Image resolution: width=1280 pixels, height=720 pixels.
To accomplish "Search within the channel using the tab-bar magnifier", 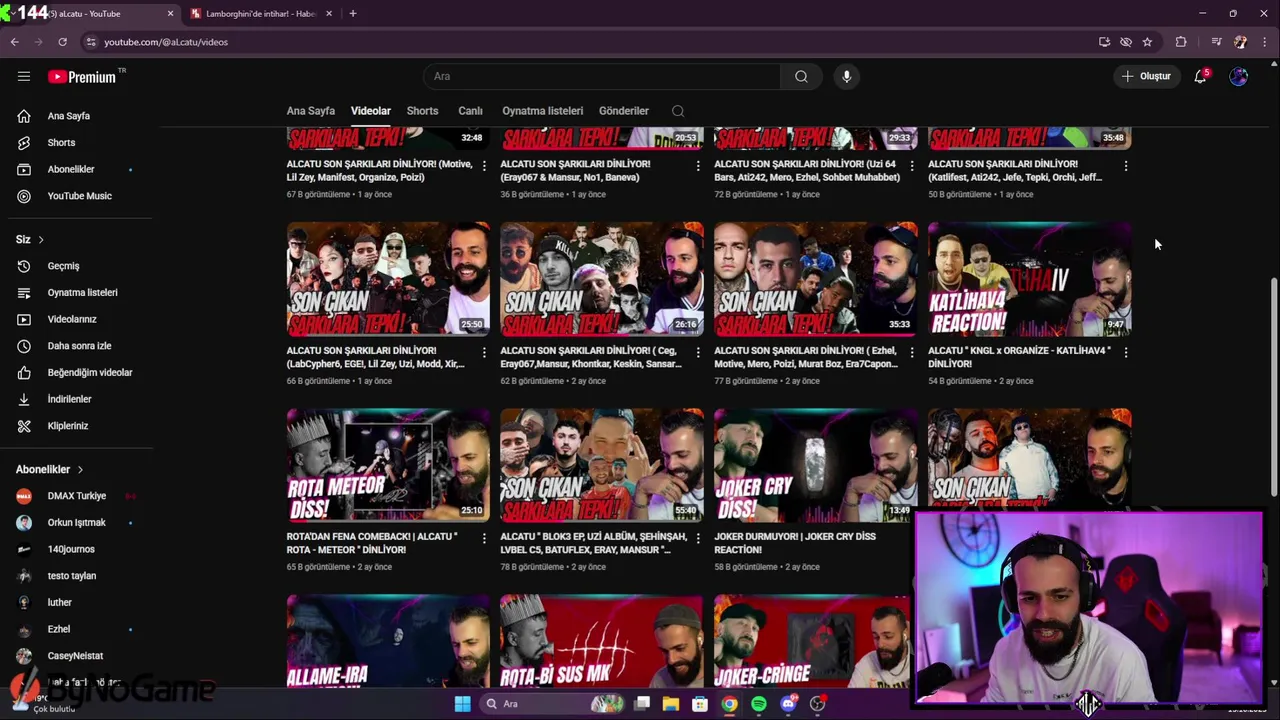I will 678,111.
